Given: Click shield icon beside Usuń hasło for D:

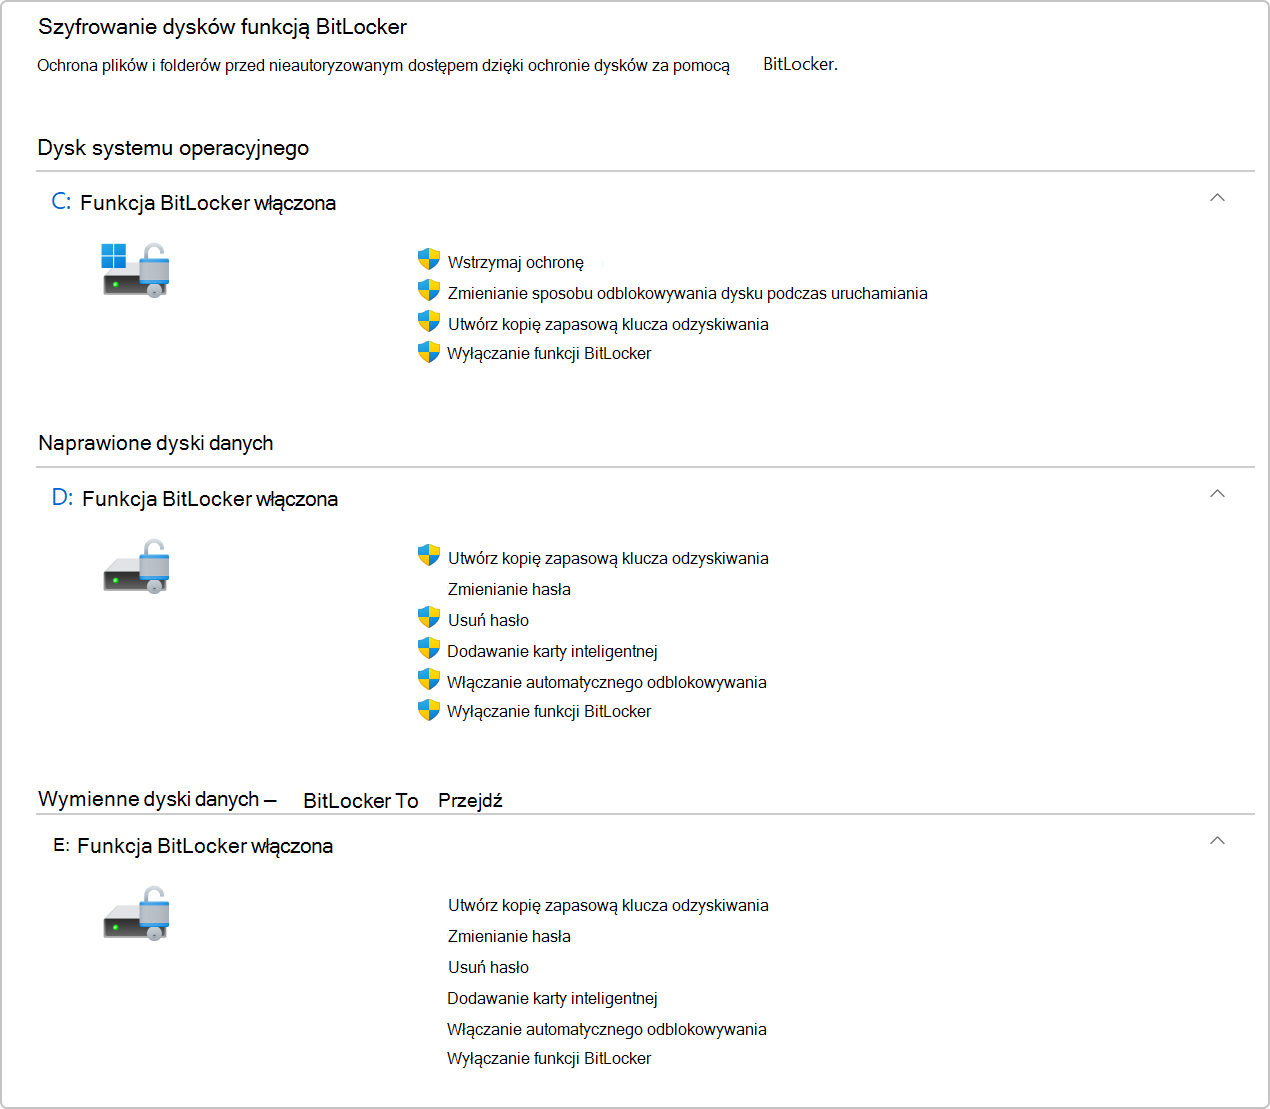Looking at the screenshot, I should pyautogui.click(x=429, y=618).
